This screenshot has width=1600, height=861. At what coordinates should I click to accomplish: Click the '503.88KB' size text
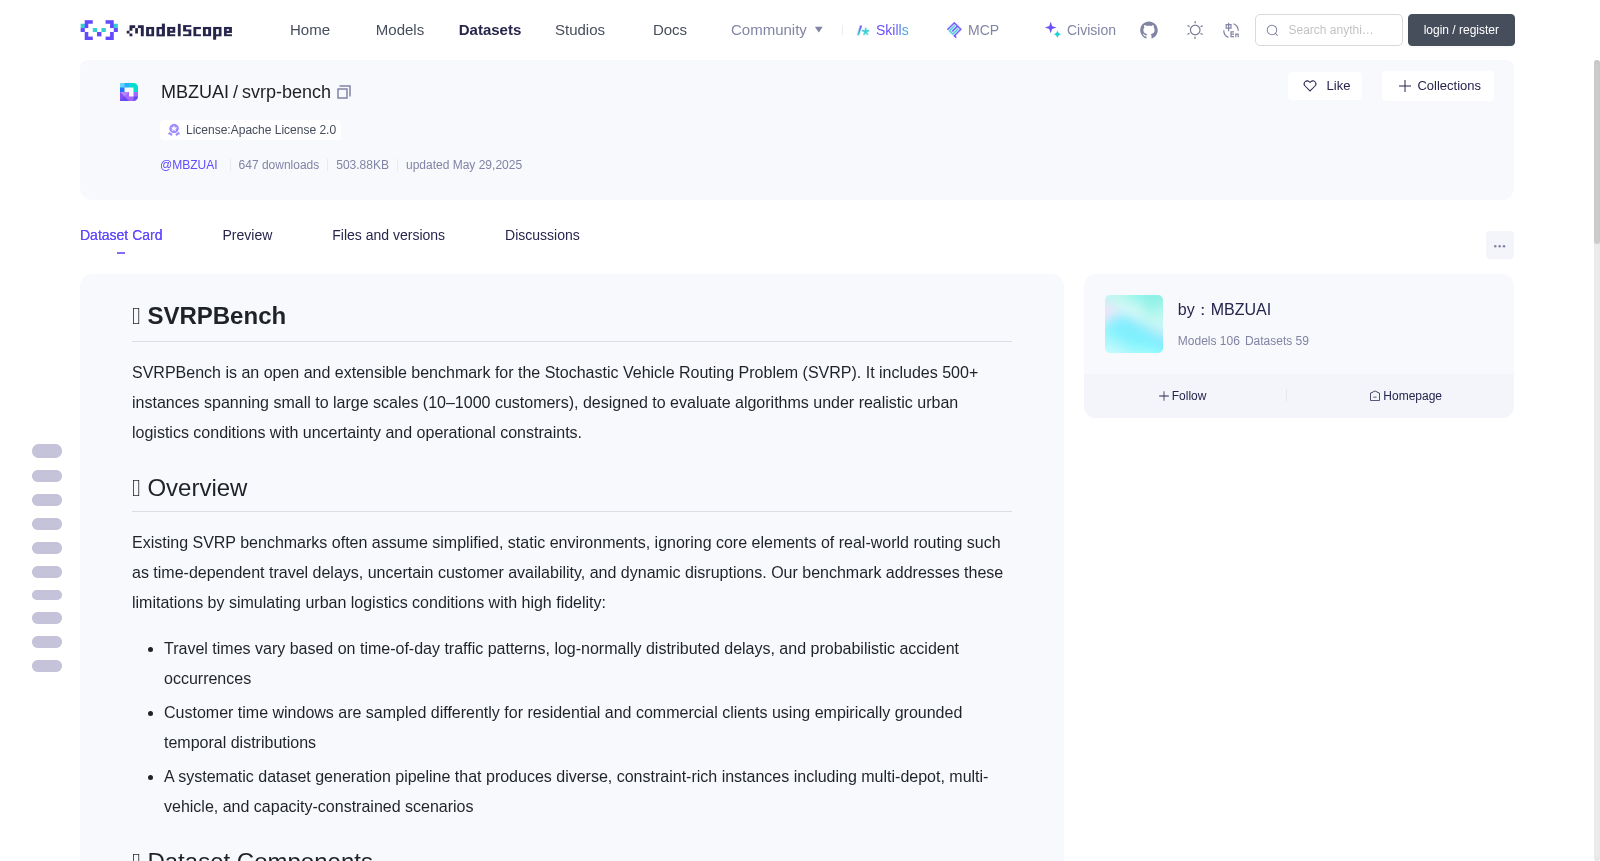(x=362, y=165)
